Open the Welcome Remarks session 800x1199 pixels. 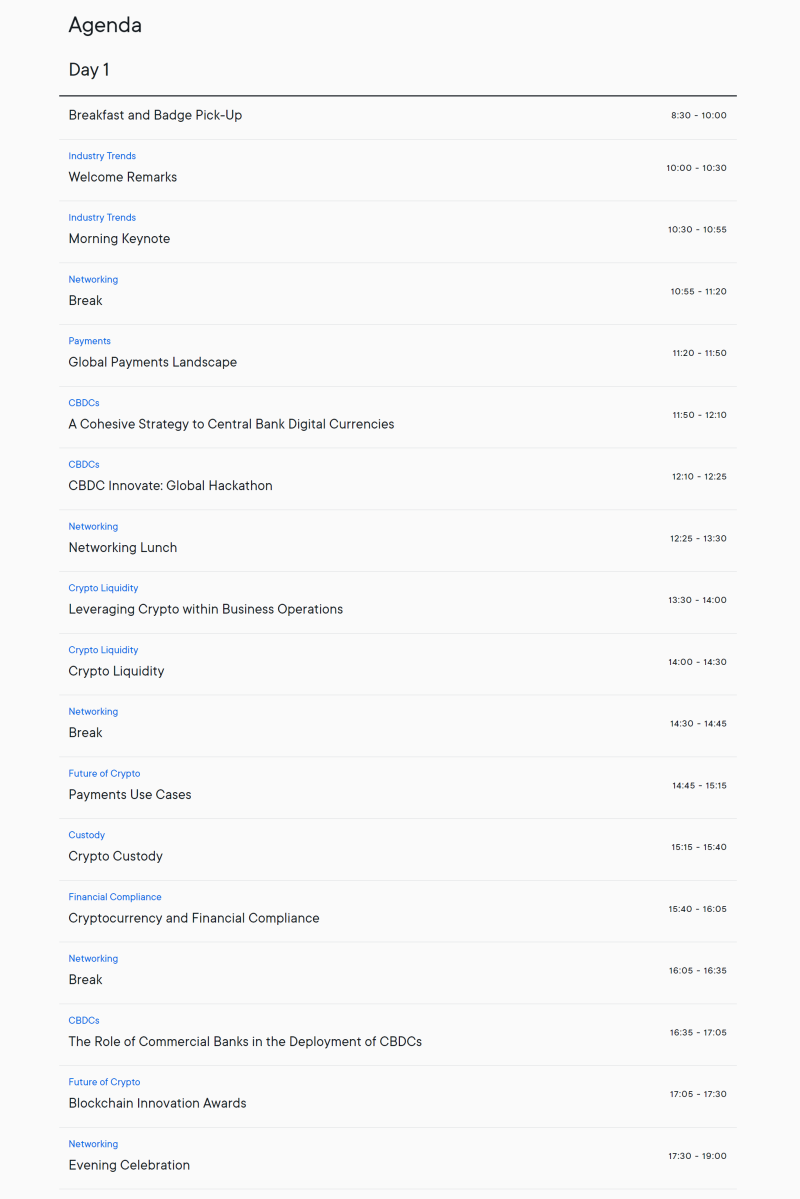click(122, 177)
